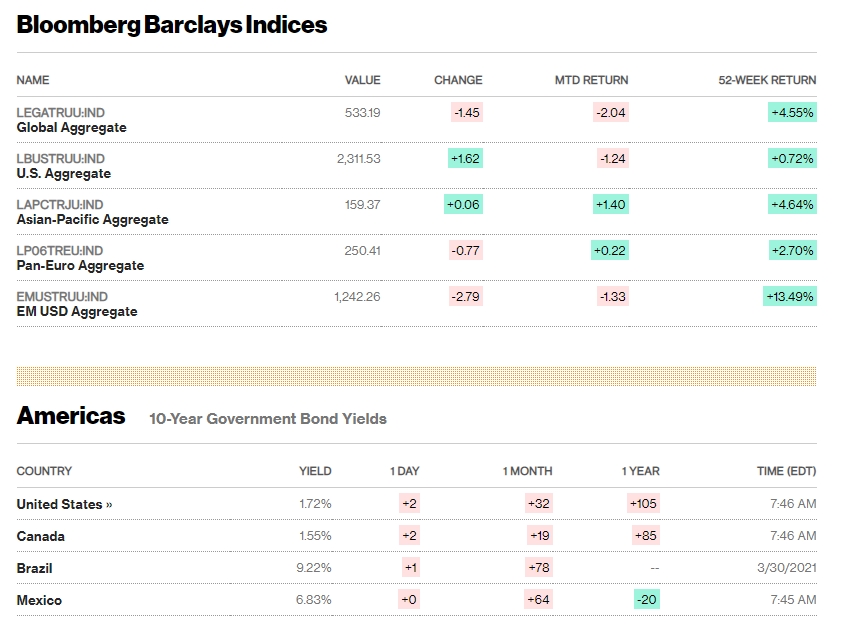The image size is (868, 643).
Task: Click the Brazil country row
Action: pos(35,568)
